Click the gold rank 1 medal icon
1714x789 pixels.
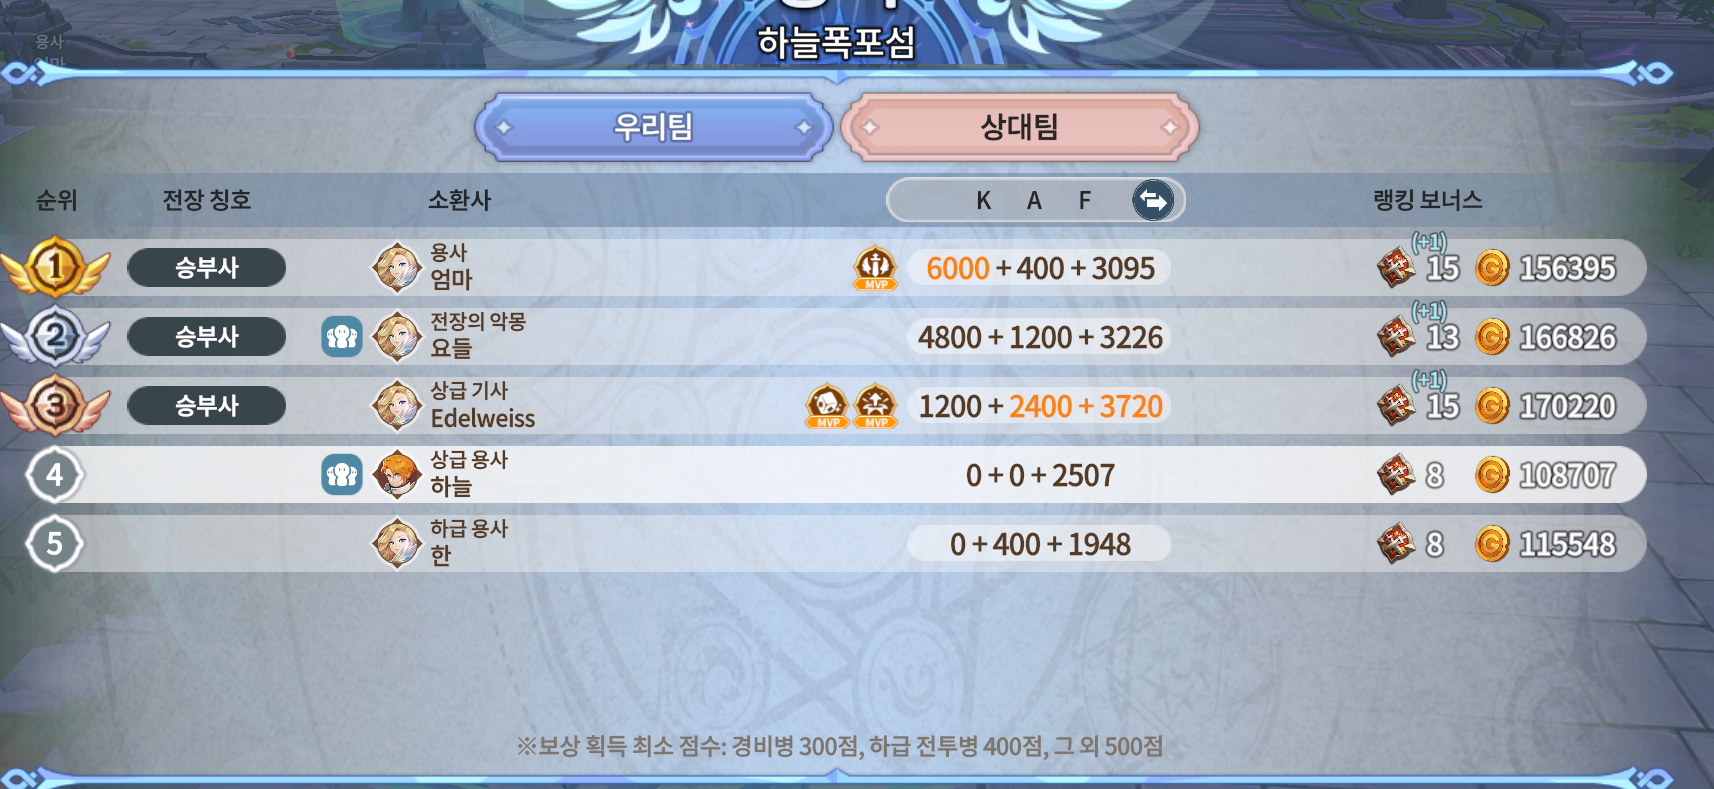click(x=55, y=267)
